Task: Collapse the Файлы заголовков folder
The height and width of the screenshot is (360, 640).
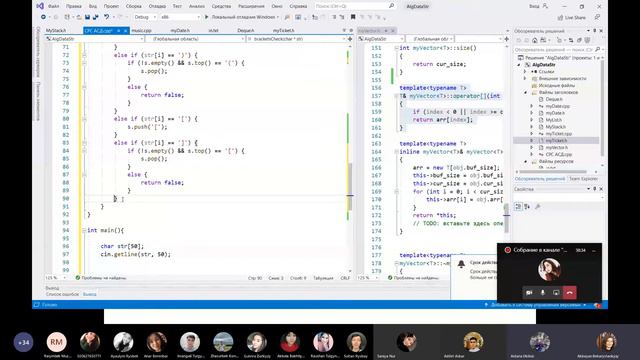Action: pyautogui.click(x=526, y=93)
